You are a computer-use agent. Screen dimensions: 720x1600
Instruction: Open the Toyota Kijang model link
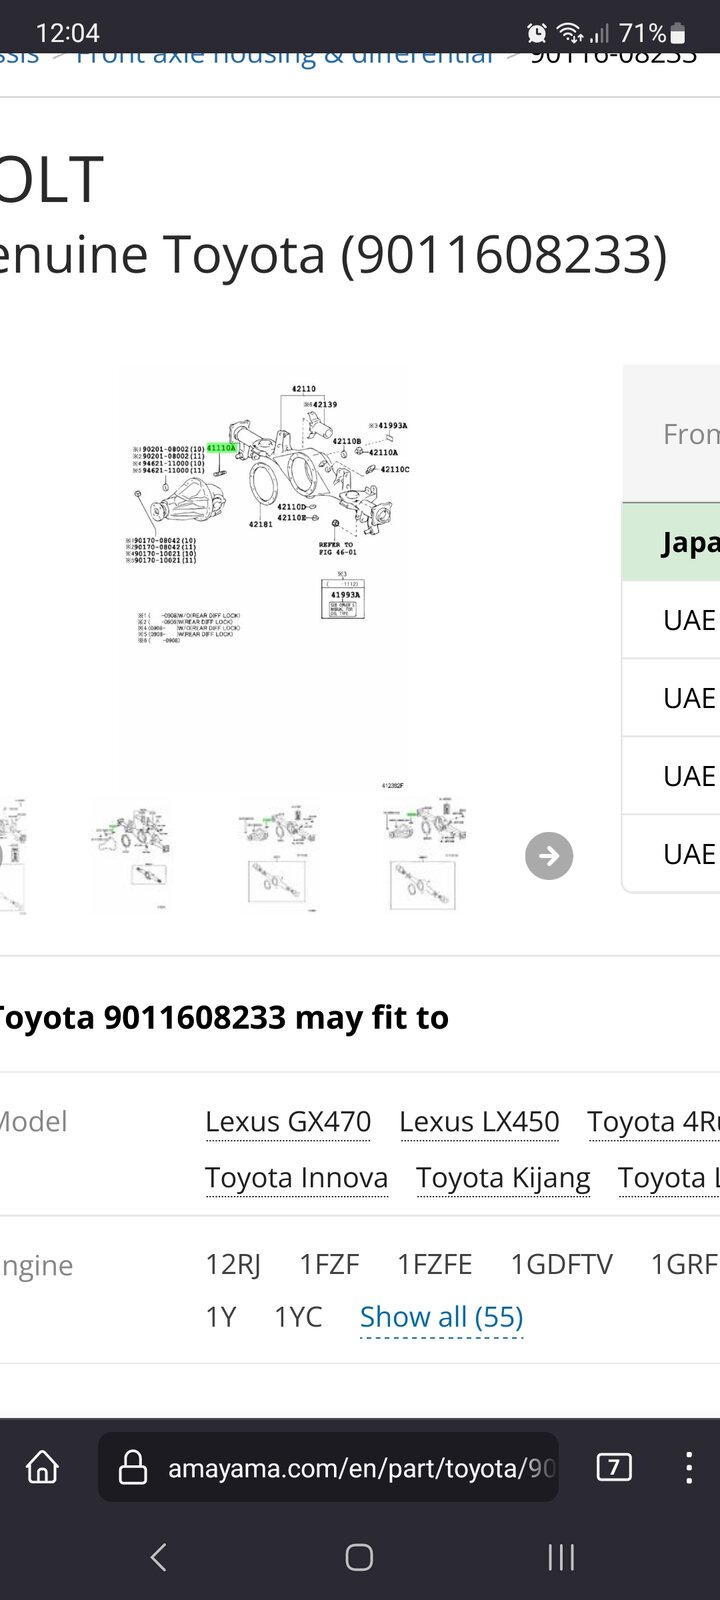[503, 1178]
